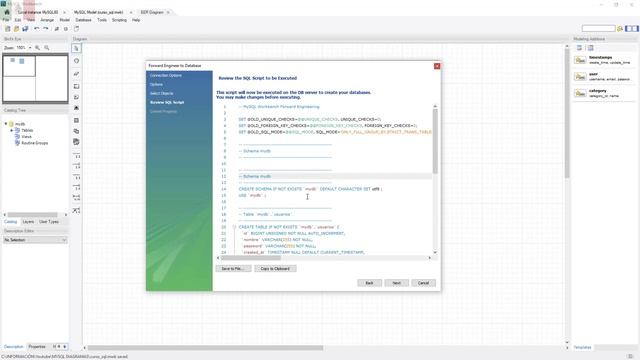Open the Arrange menu
Viewport: 640px width, 360px height.
click(47, 20)
